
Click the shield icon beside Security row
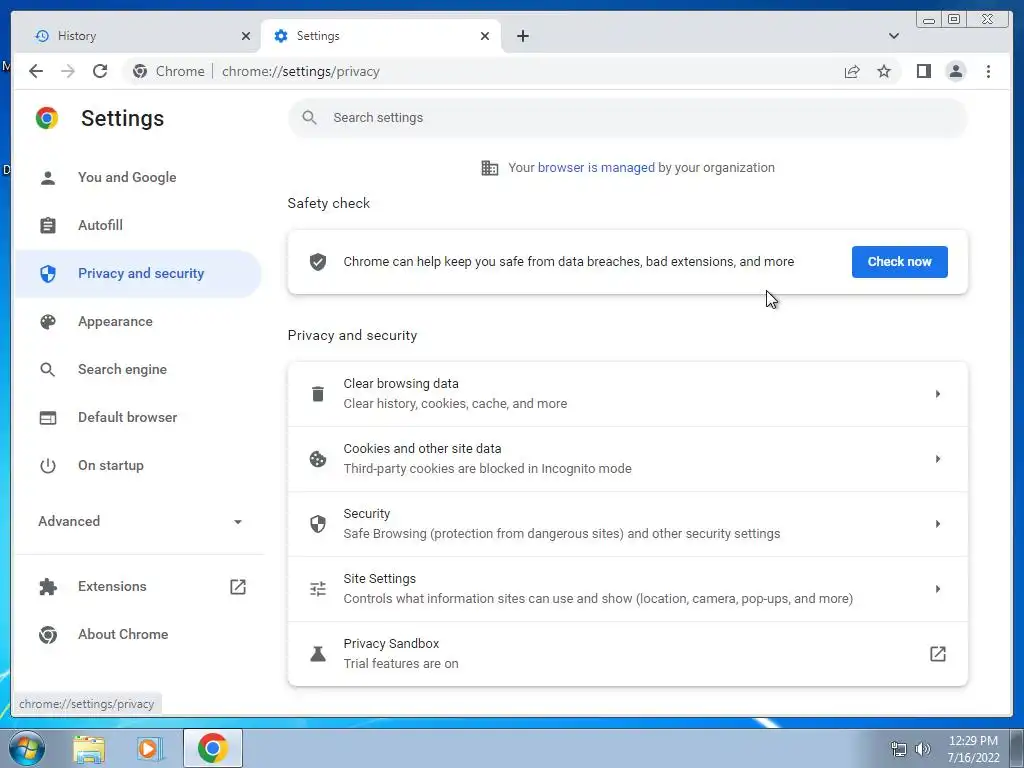tap(318, 524)
